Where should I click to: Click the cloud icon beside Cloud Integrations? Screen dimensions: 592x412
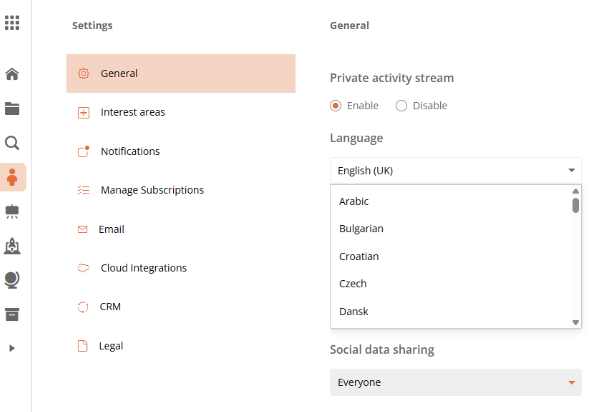click(x=83, y=268)
